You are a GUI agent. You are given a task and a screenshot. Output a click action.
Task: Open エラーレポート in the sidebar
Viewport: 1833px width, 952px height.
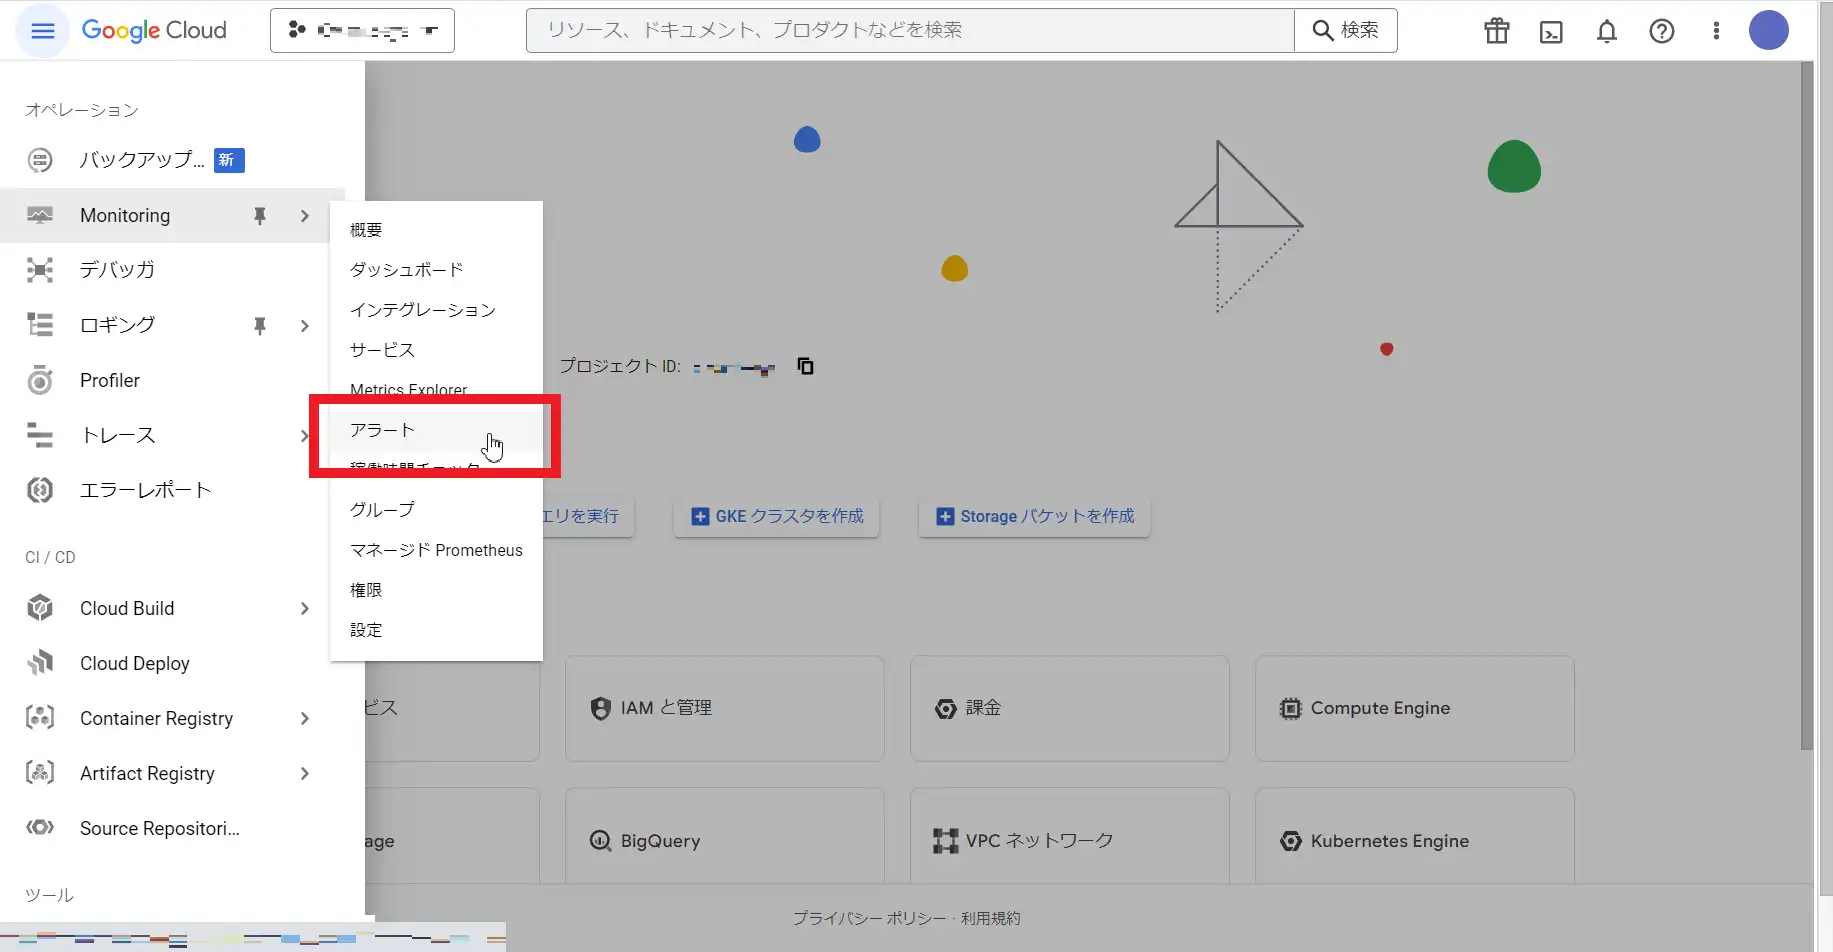tap(146, 490)
